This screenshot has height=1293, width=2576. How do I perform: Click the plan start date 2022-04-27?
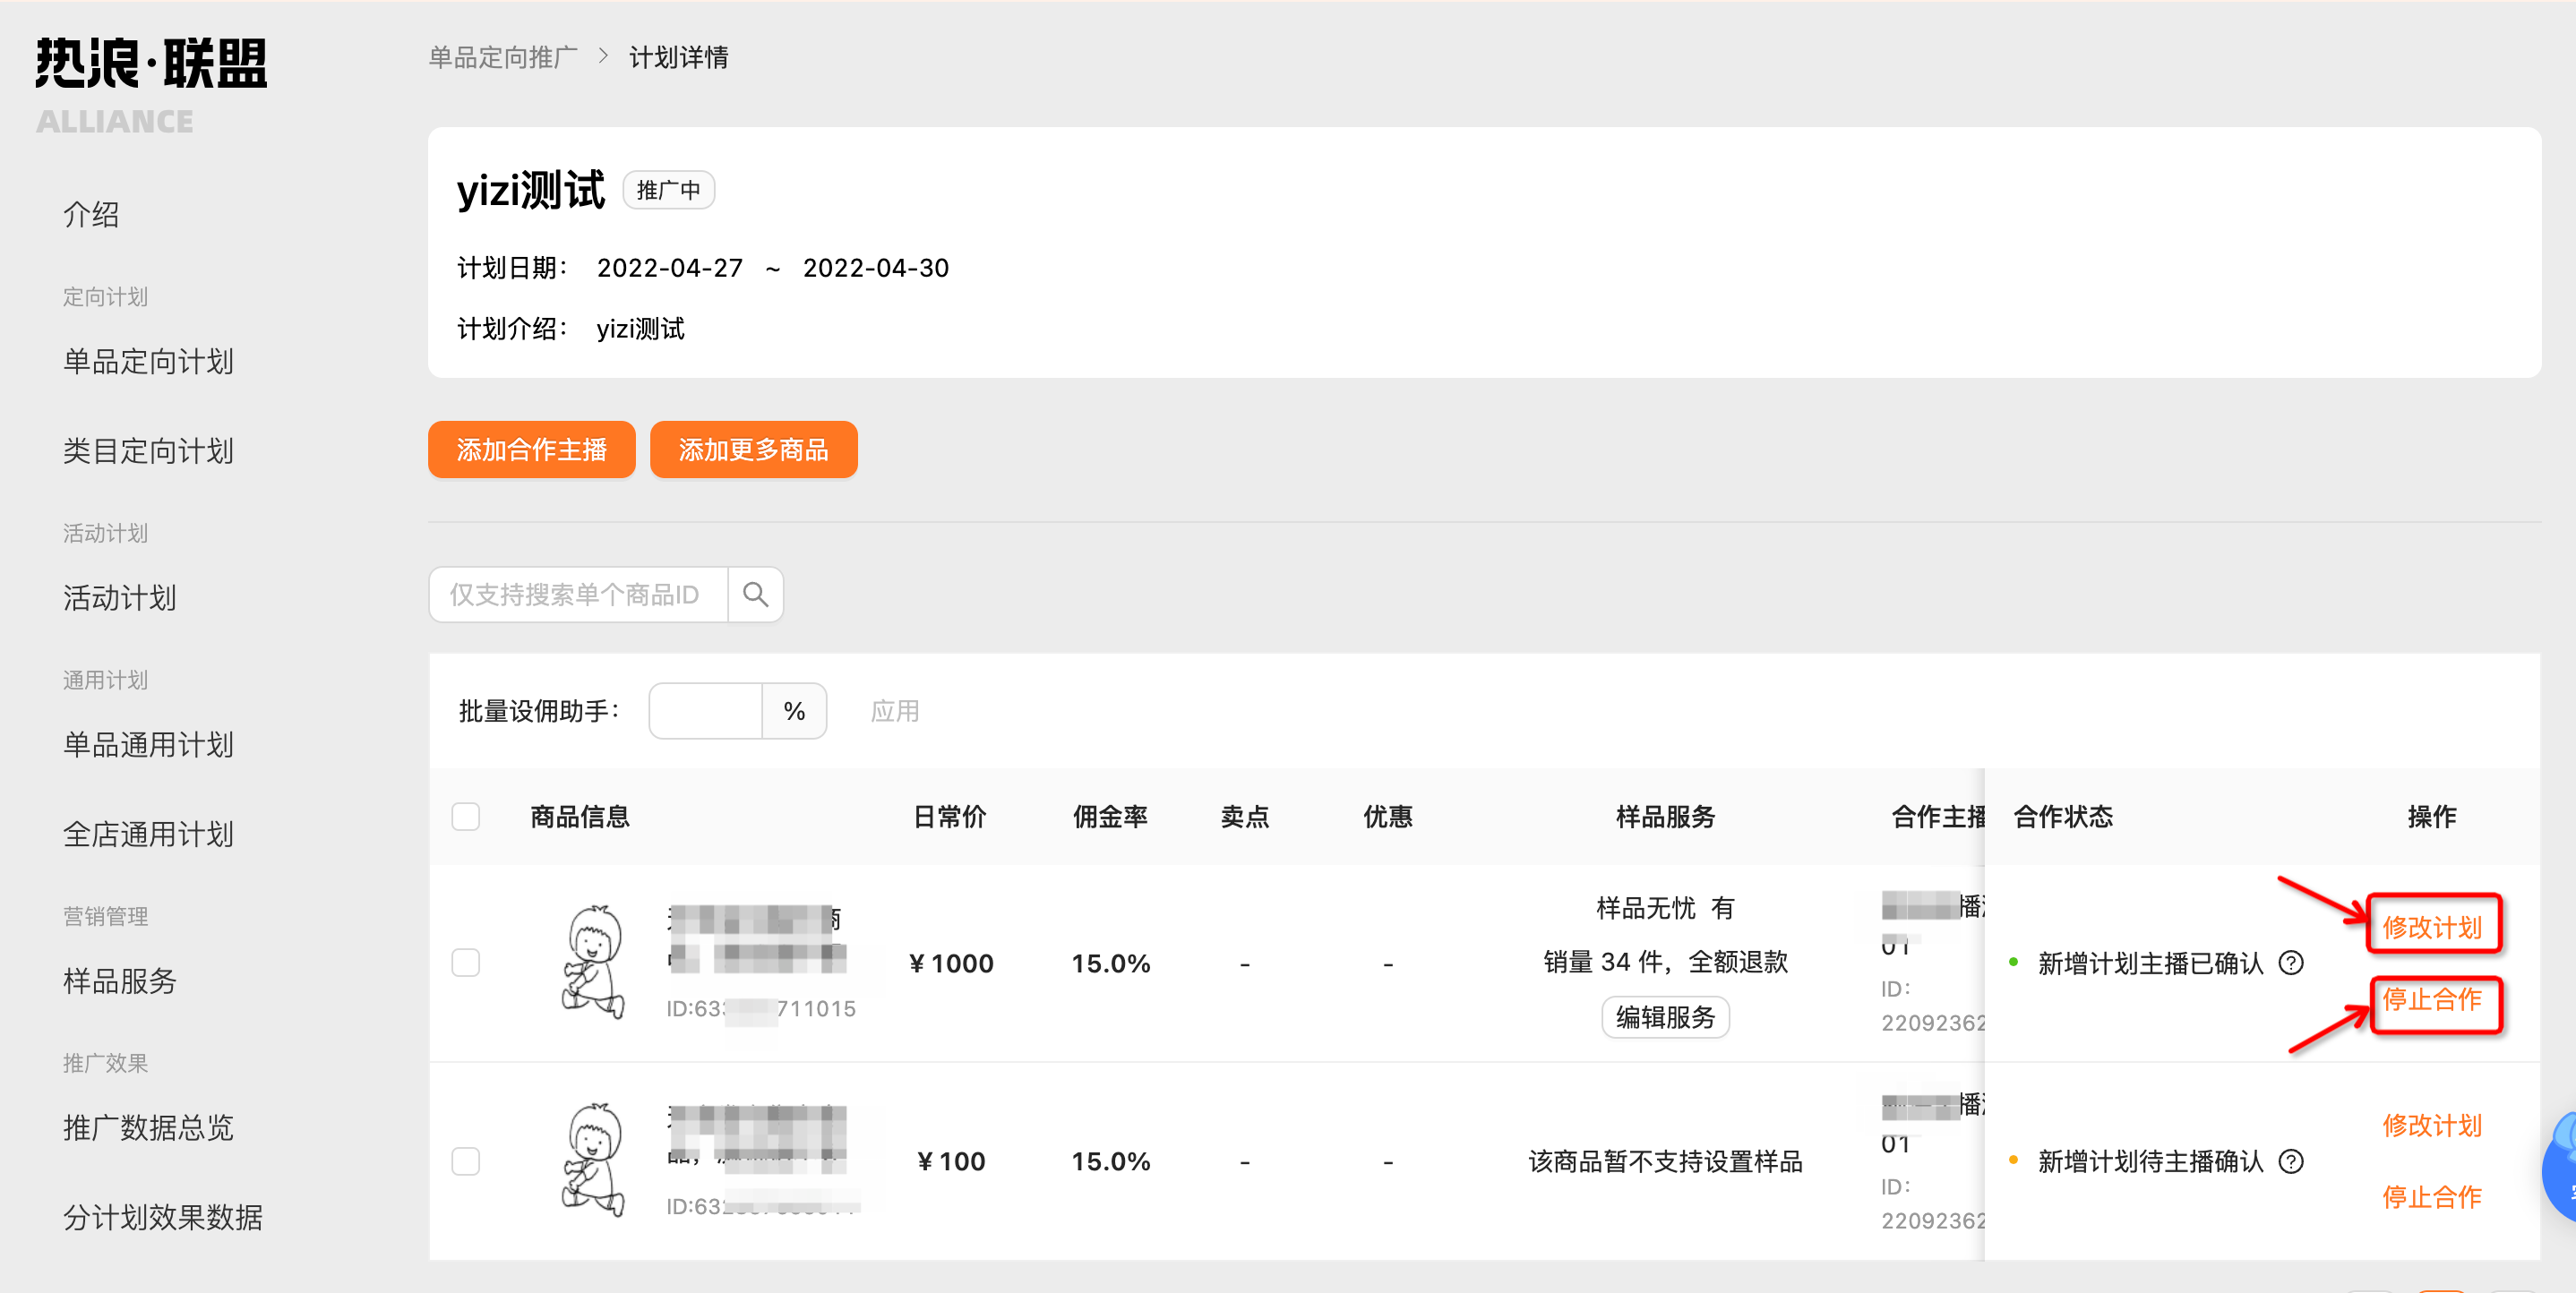click(670, 268)
